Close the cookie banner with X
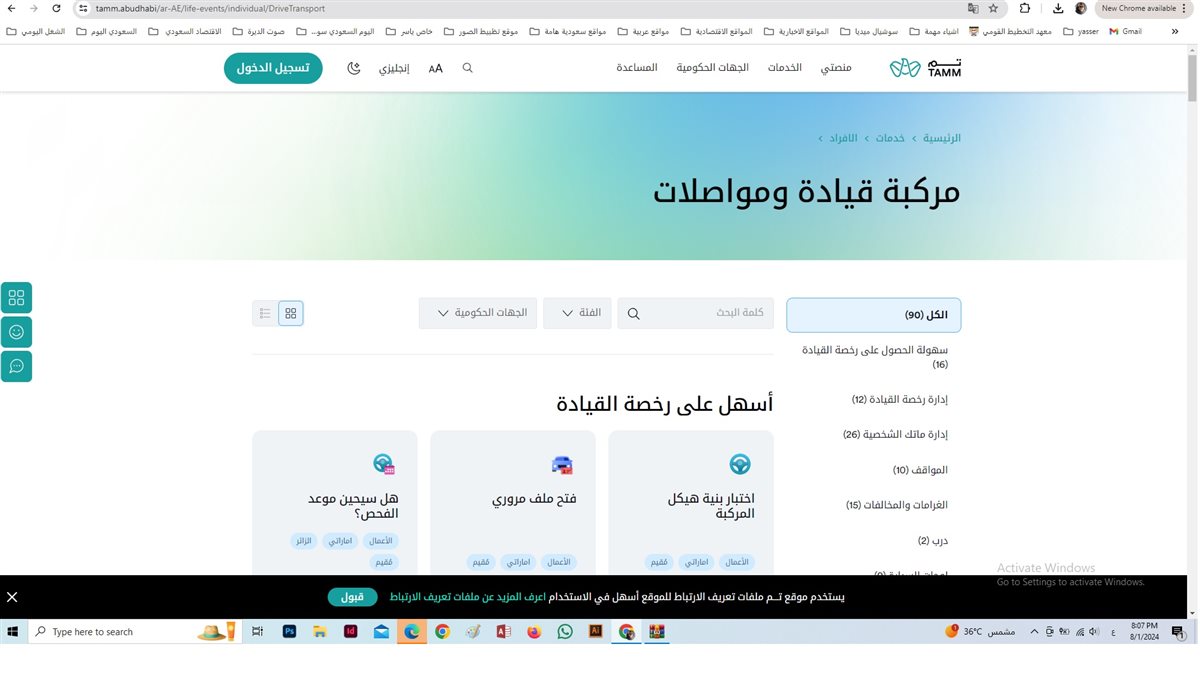 (x=12, y=597)
